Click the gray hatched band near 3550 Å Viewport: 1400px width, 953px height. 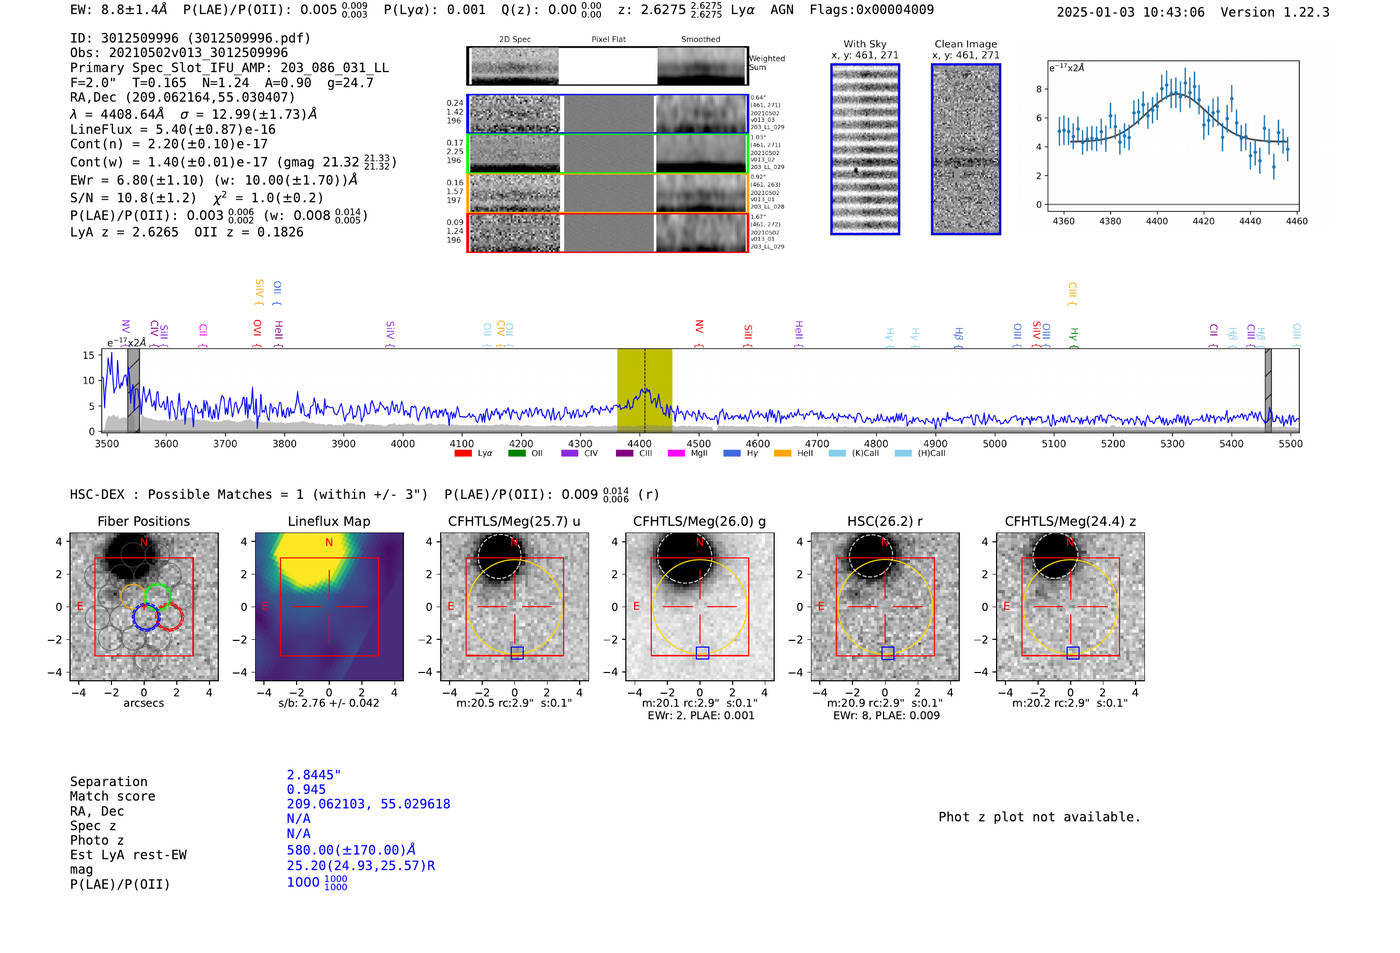[133, 390]
